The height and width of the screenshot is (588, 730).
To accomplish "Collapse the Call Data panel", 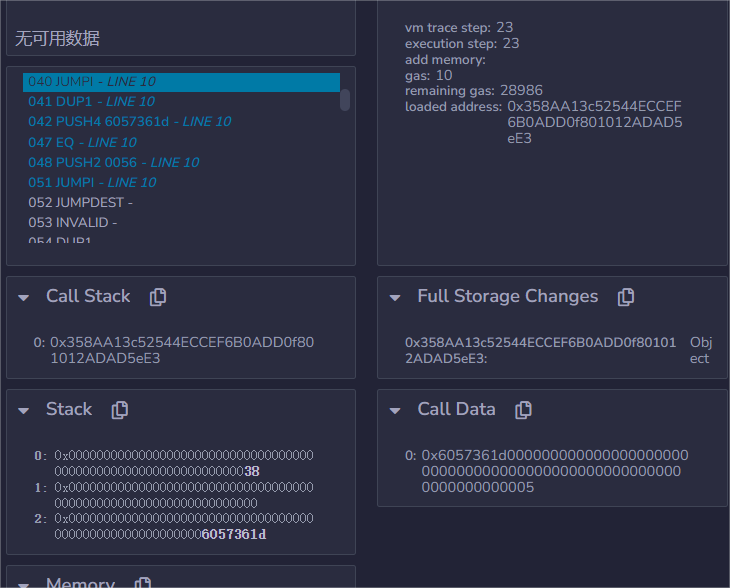I will [395, 410].
